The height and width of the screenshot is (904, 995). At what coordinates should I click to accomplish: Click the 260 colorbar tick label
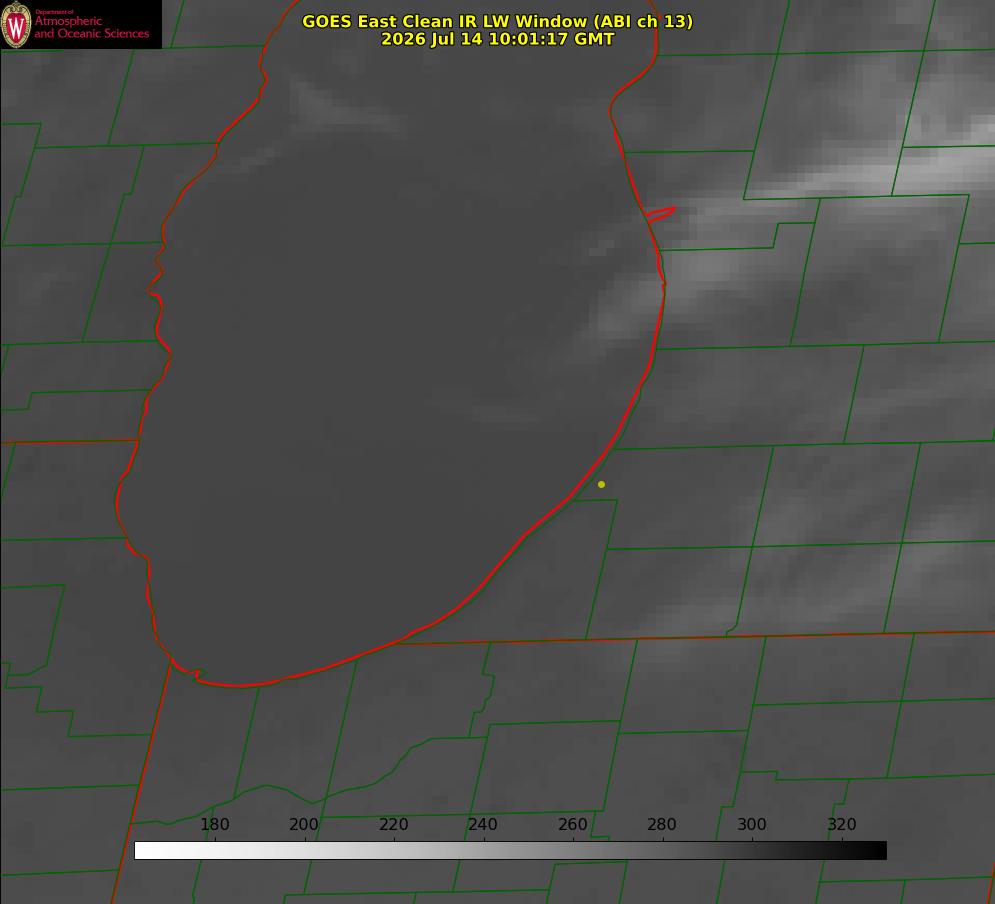[x=572, y=824]
